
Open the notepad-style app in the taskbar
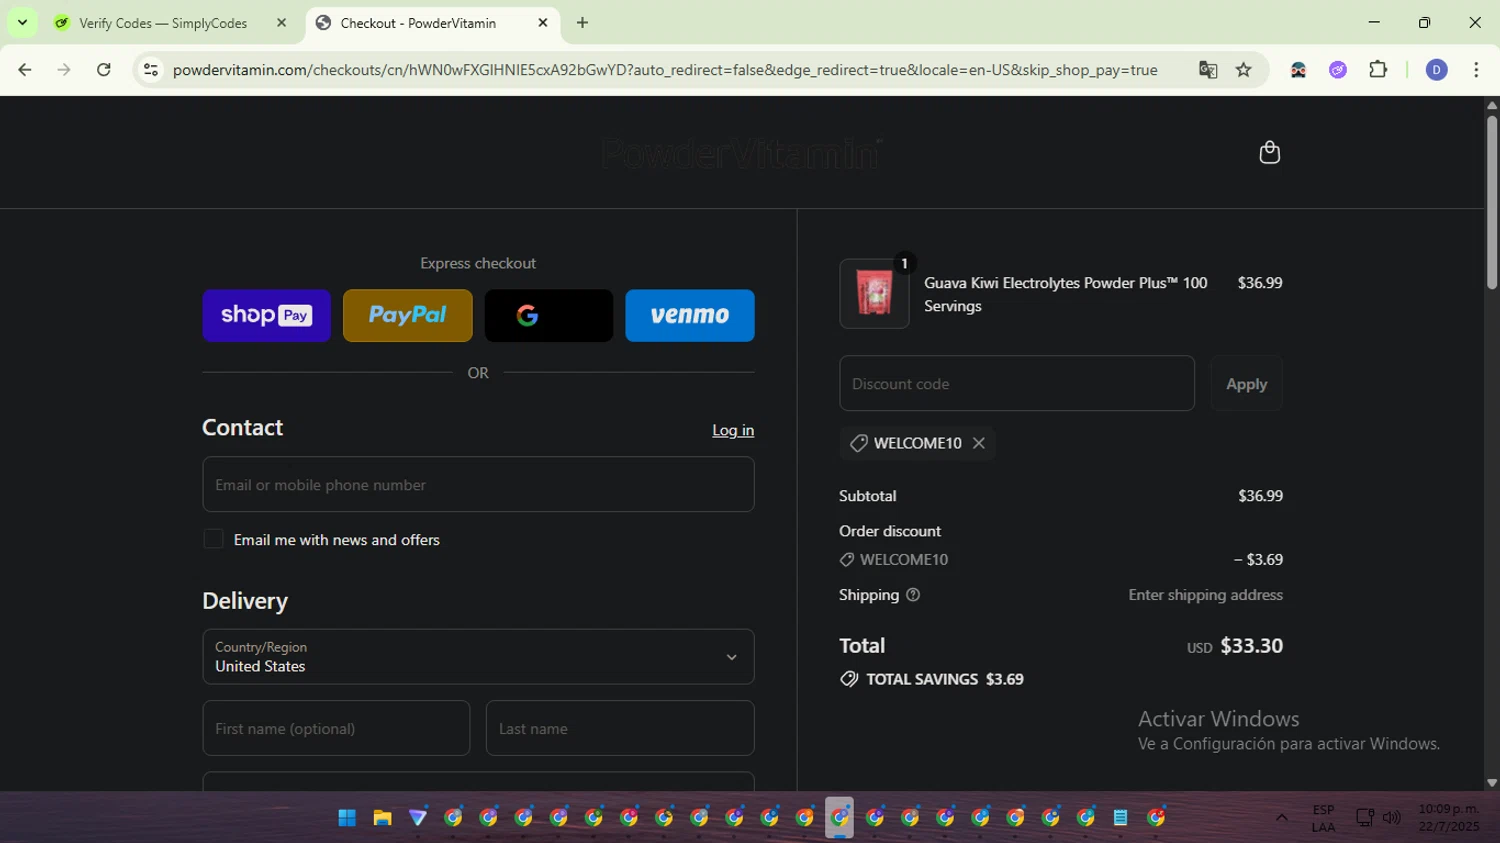coord(1120,818)
